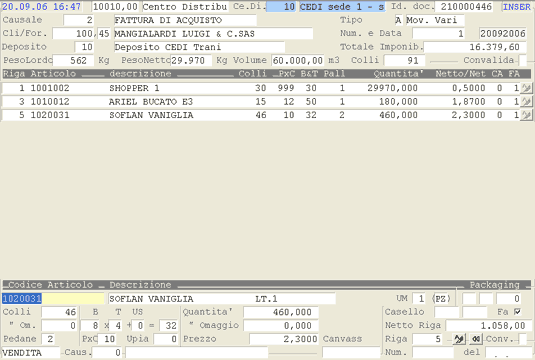Click the Deposito code field

(x=84, y=47)
